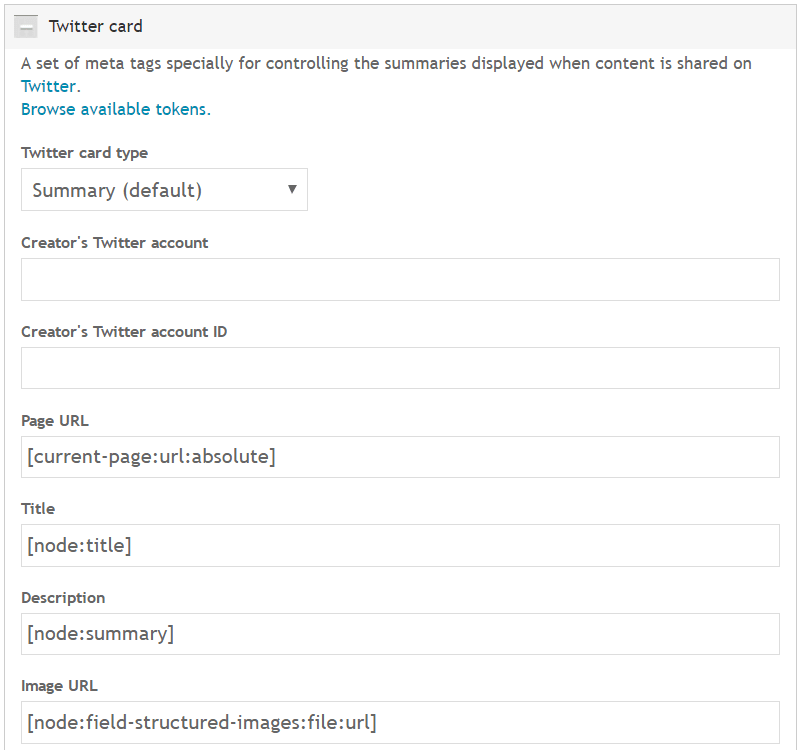Click the collapse icon next to Twitter card
This screenshot has width=802, height=750.
25,26
